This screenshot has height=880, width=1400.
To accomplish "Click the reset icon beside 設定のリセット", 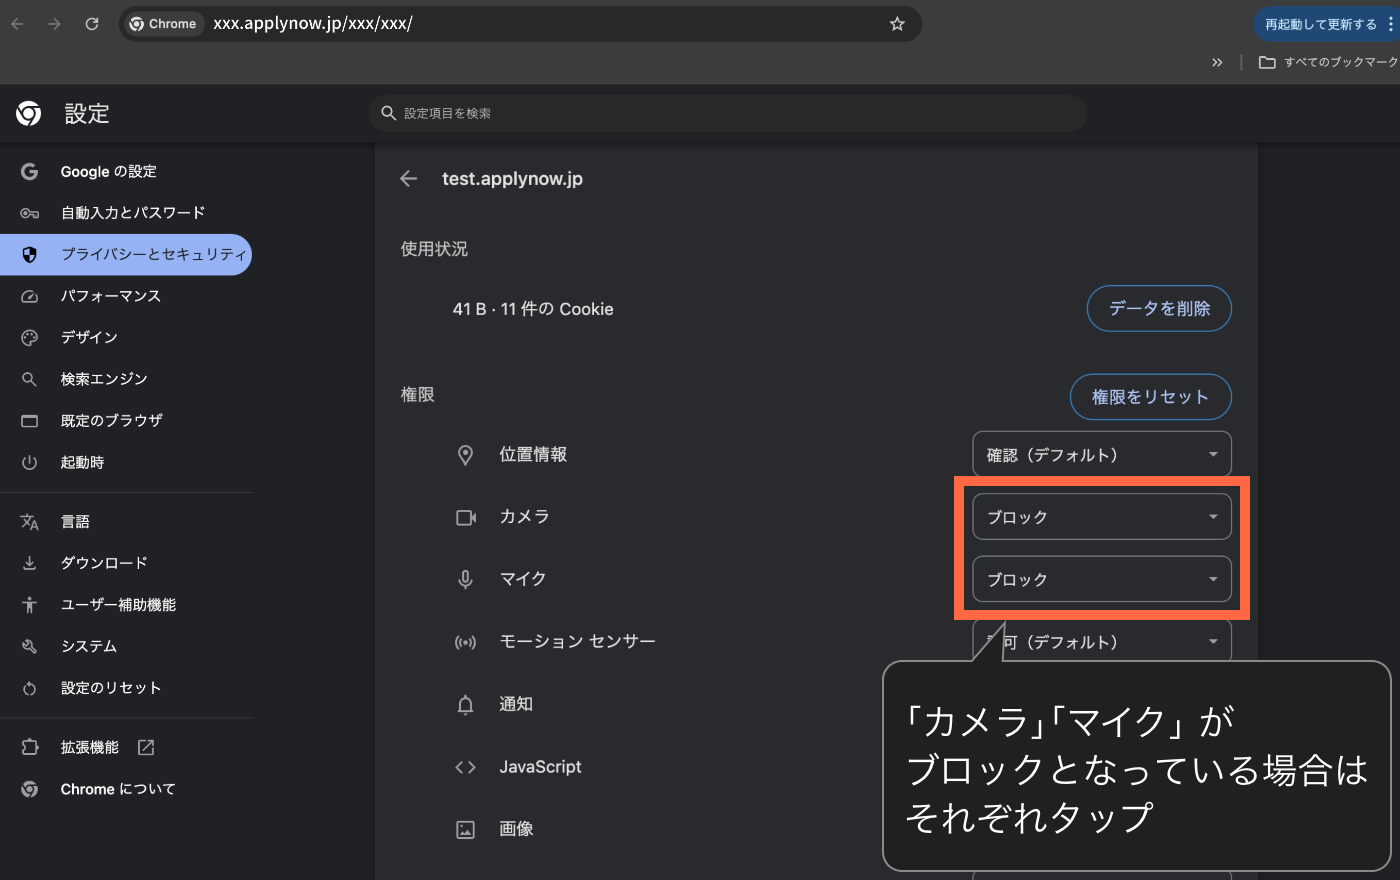I will pyautogui.click(x=29, y=688).
